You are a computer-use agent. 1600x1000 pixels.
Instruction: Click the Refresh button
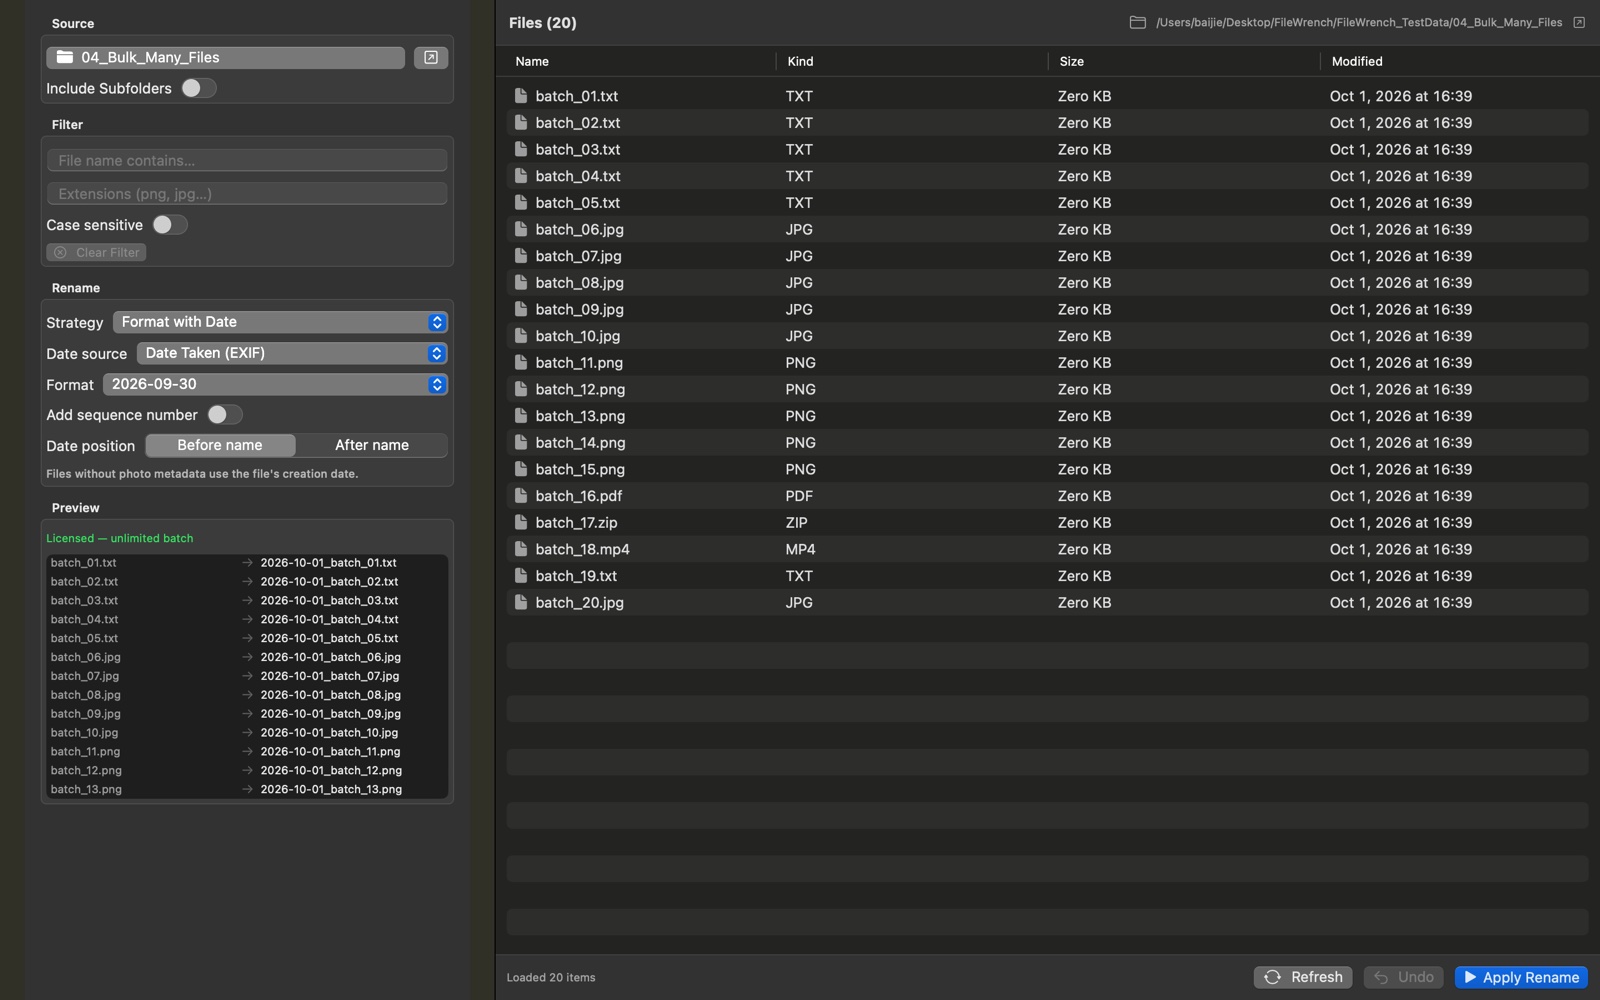click(x=1303, y=977)
